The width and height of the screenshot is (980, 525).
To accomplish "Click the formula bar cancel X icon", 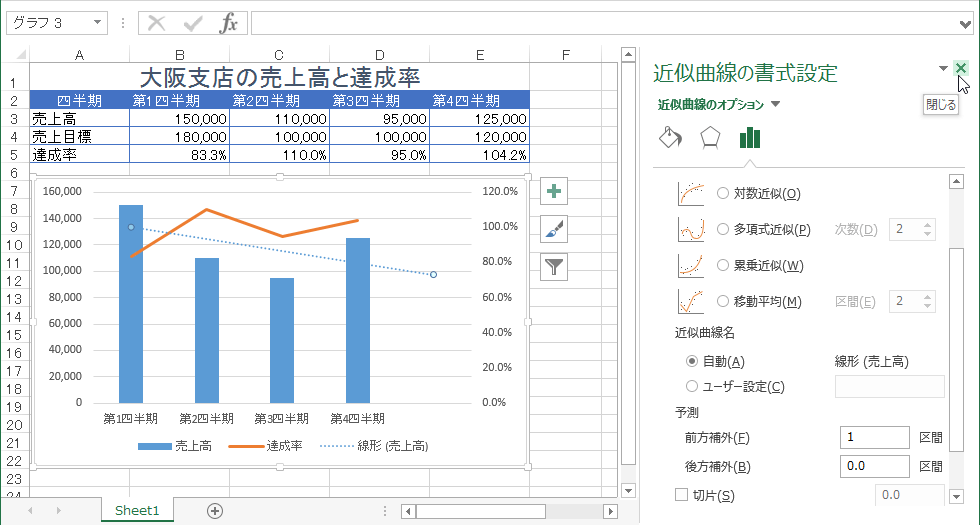I will tap(156, 24).
